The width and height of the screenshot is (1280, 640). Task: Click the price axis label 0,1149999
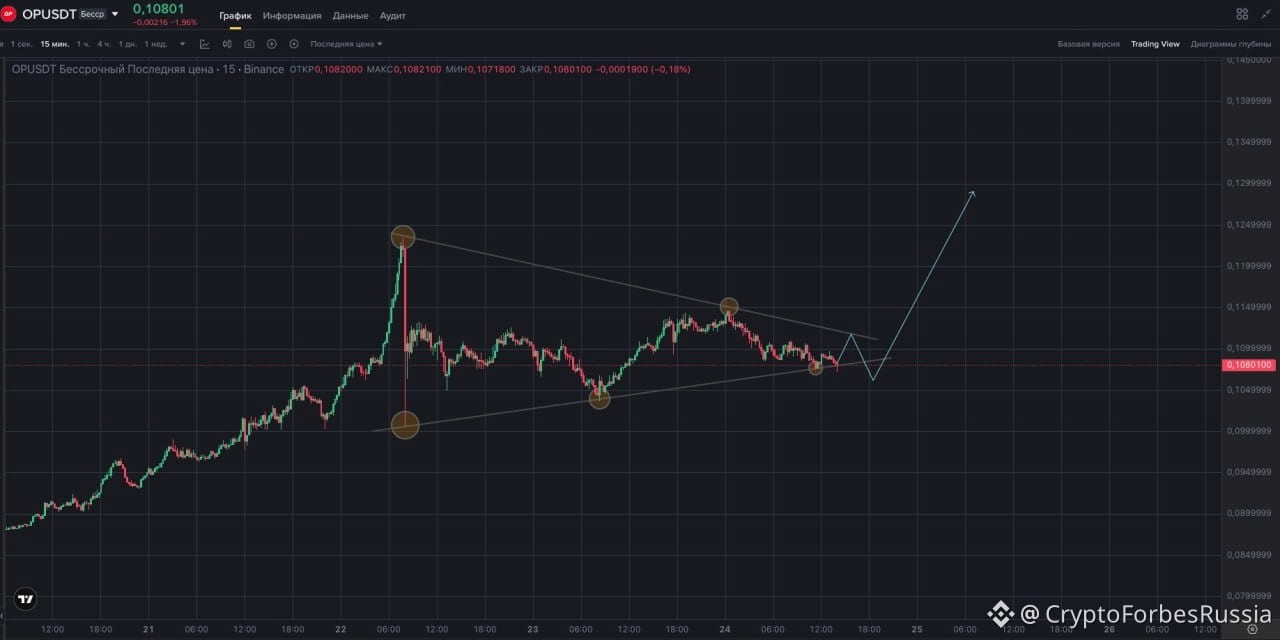click(1248, 307)
